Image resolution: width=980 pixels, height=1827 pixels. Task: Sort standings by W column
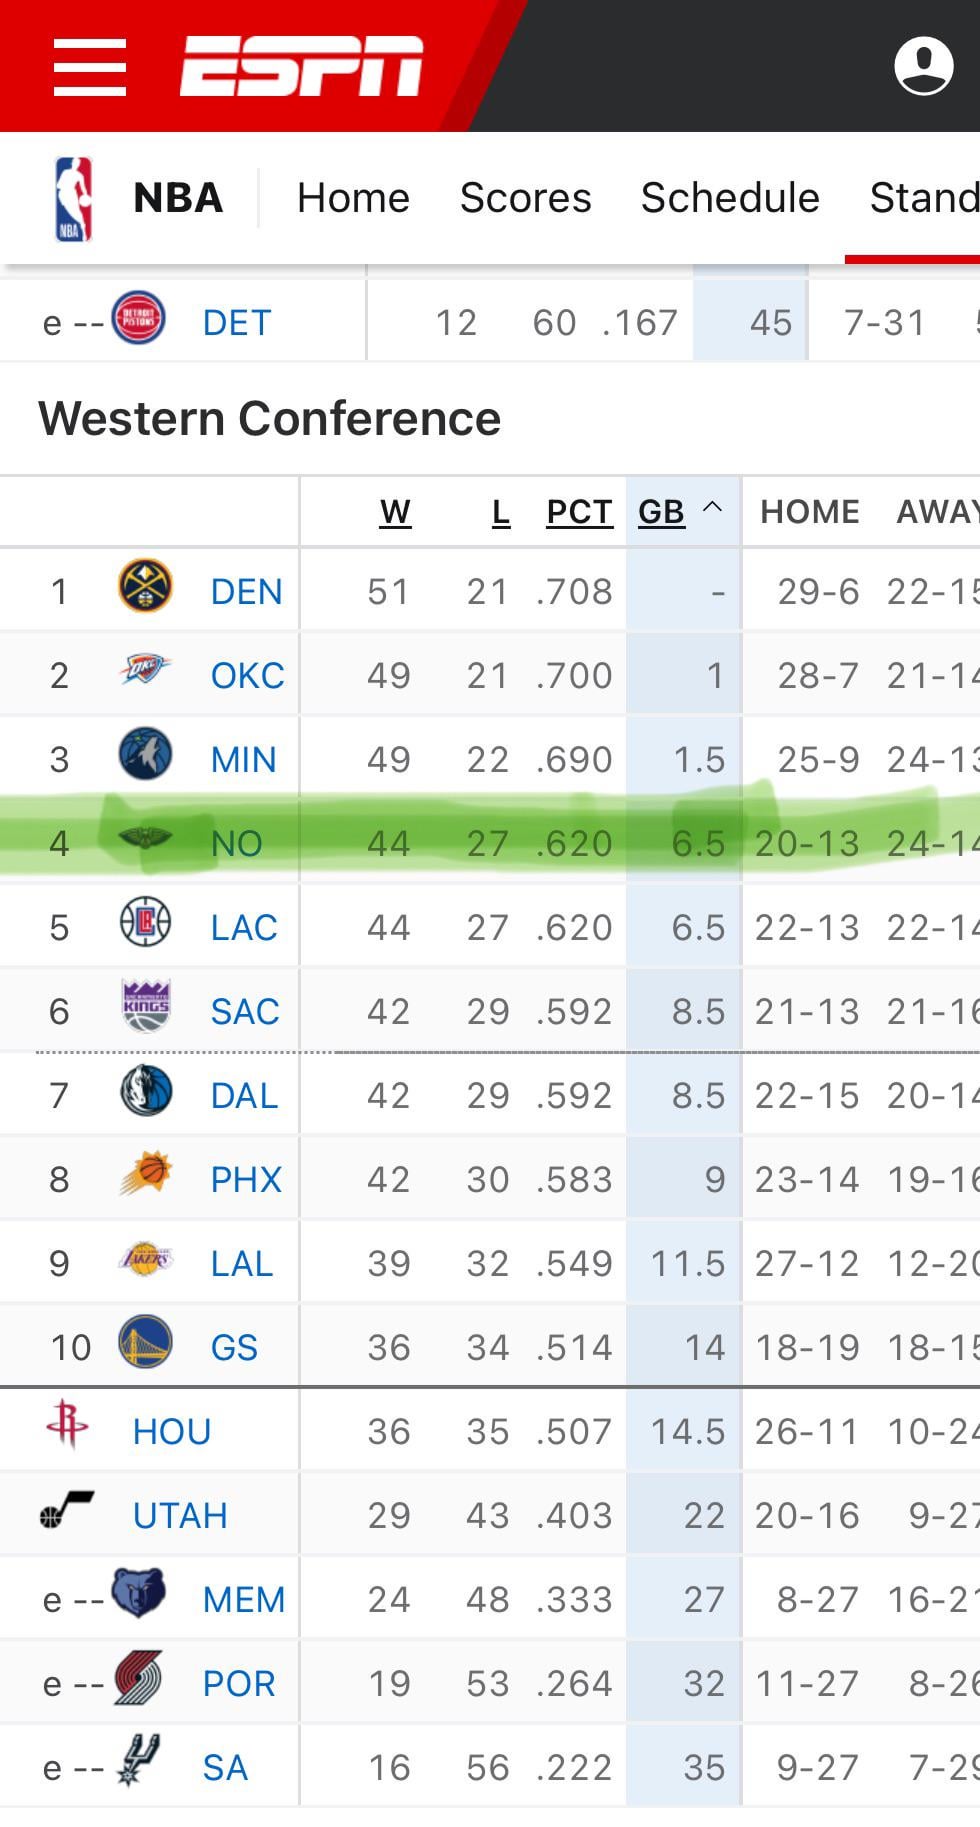(395, 512)
